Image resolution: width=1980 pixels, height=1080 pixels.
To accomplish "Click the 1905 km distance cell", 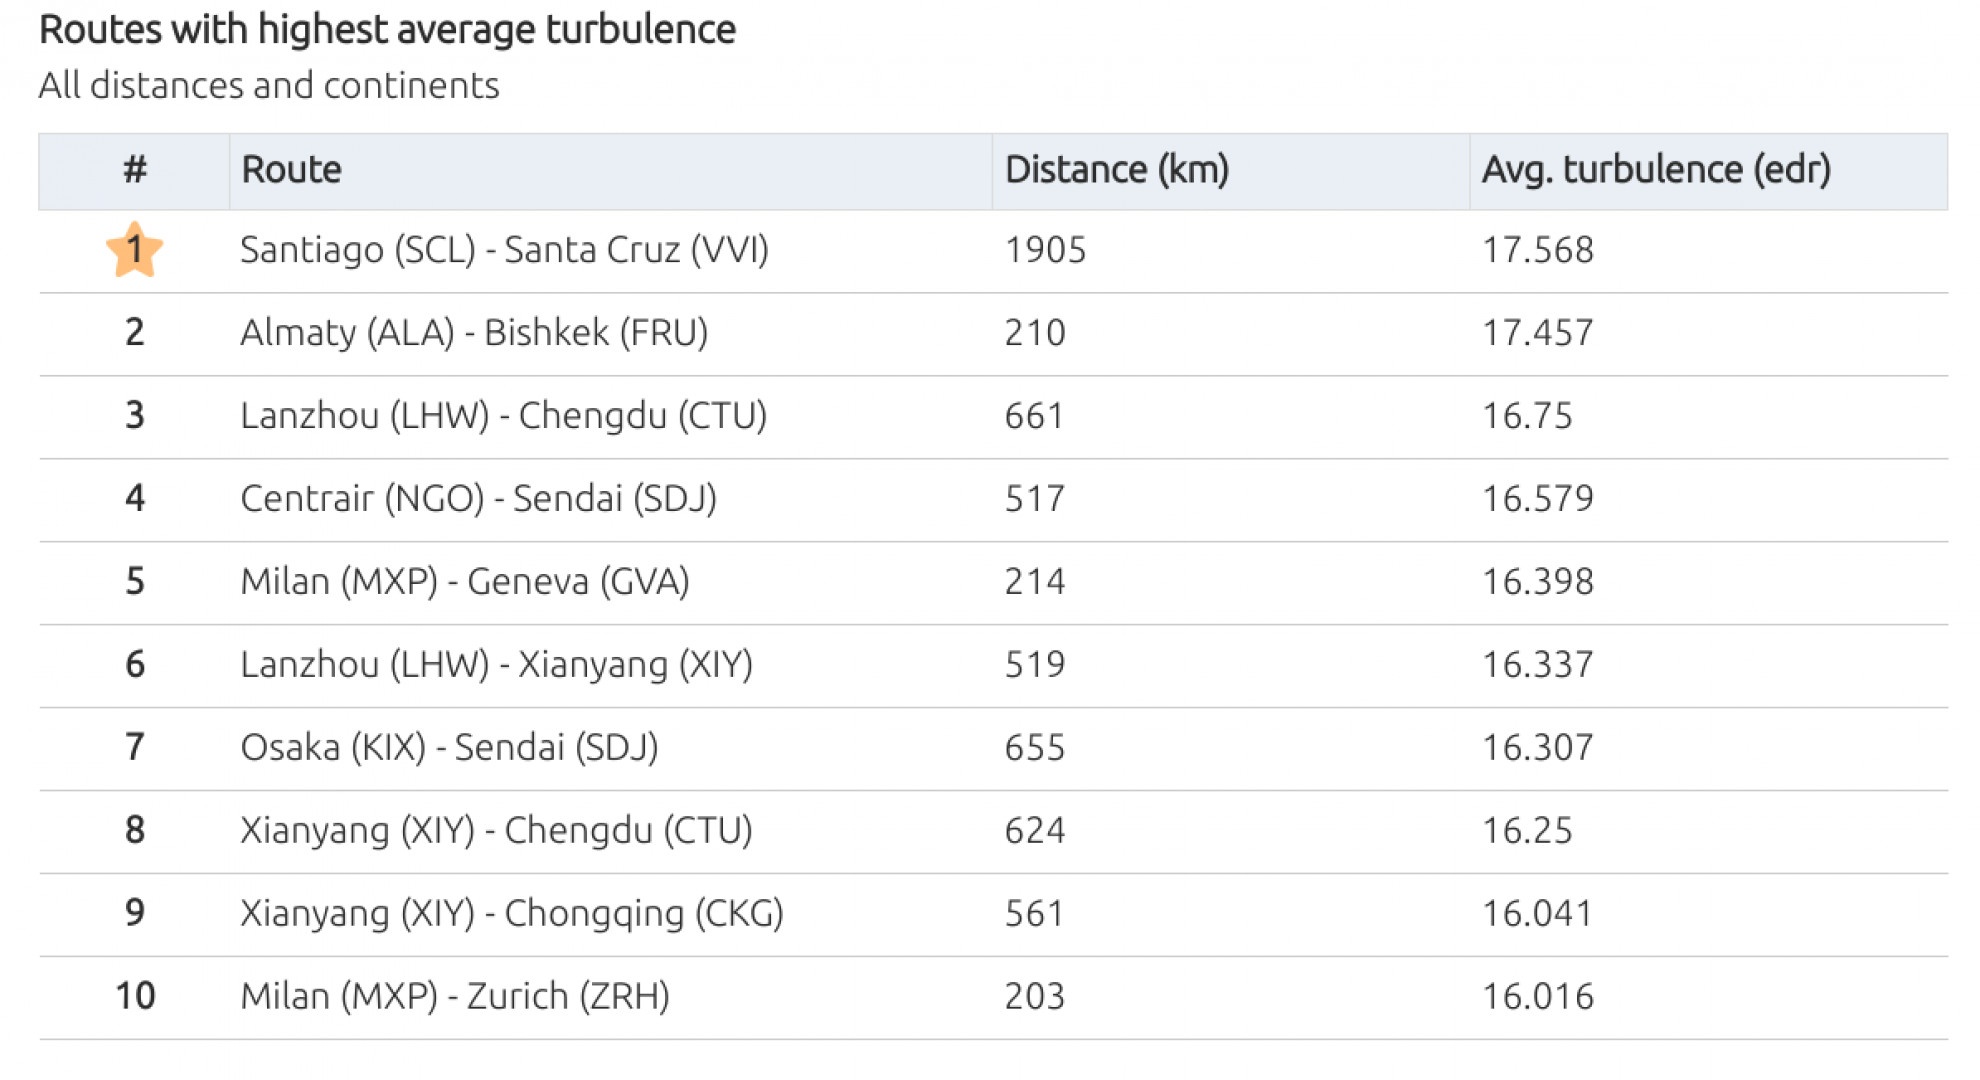I will pos(1045,250).
